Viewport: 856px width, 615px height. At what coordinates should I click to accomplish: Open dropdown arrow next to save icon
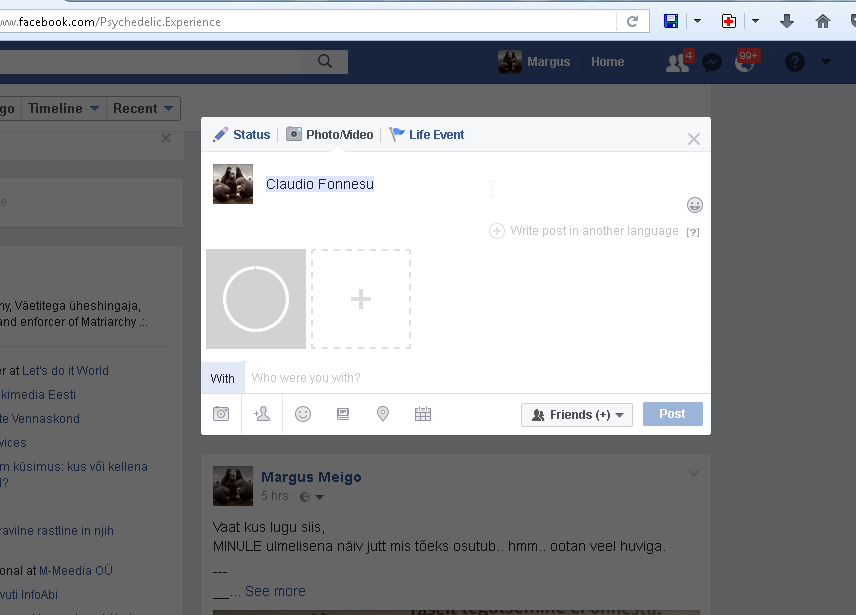coord(697,21)
